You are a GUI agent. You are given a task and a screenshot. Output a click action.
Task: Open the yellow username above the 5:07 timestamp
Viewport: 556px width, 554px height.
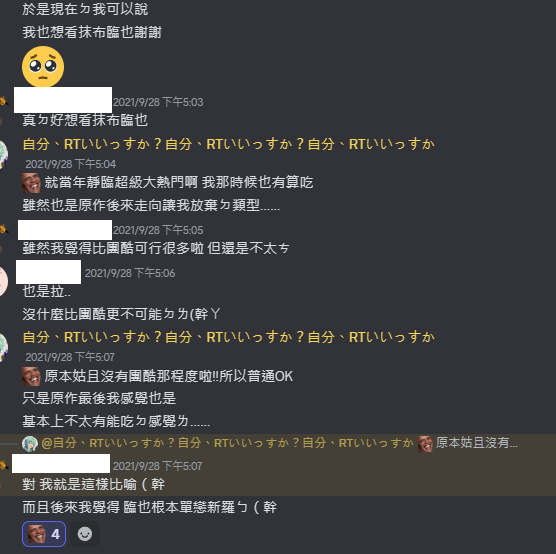click(x=228, y=337)
